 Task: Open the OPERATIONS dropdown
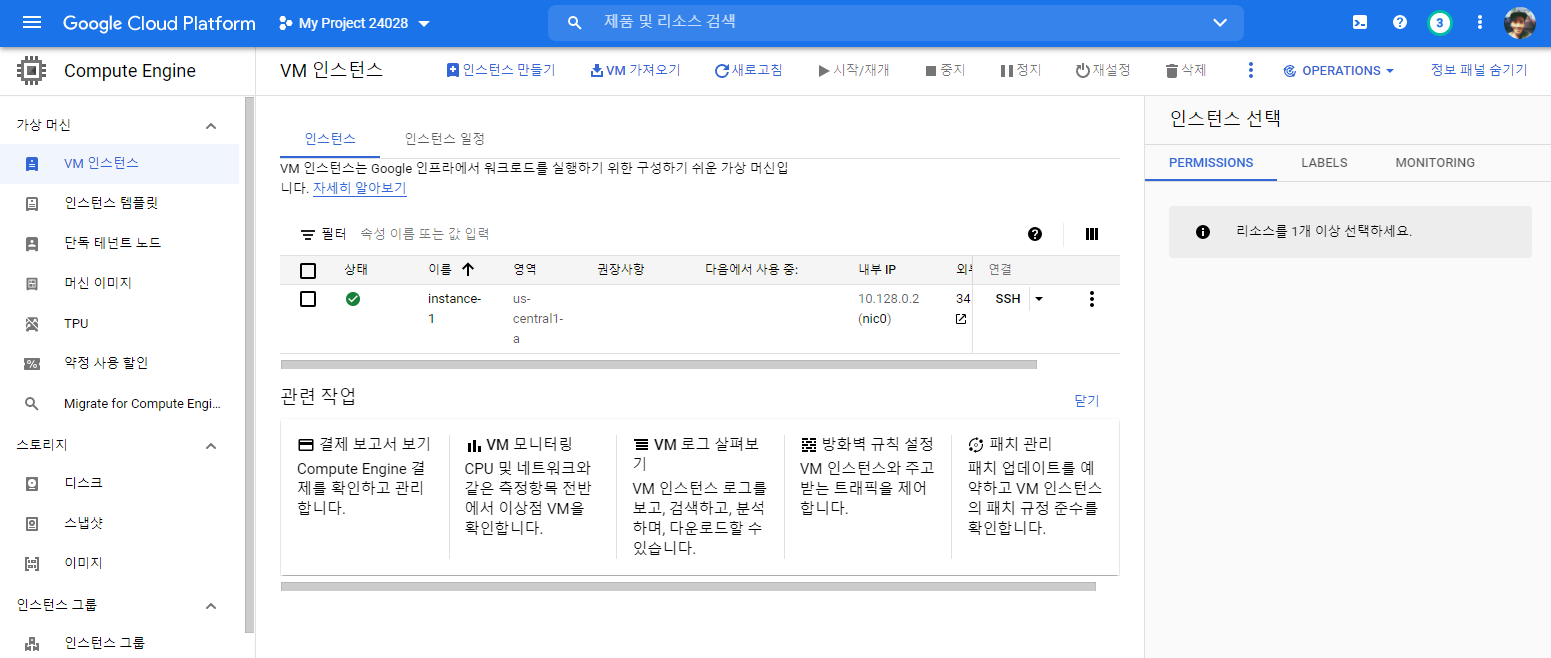[1338, 70]
